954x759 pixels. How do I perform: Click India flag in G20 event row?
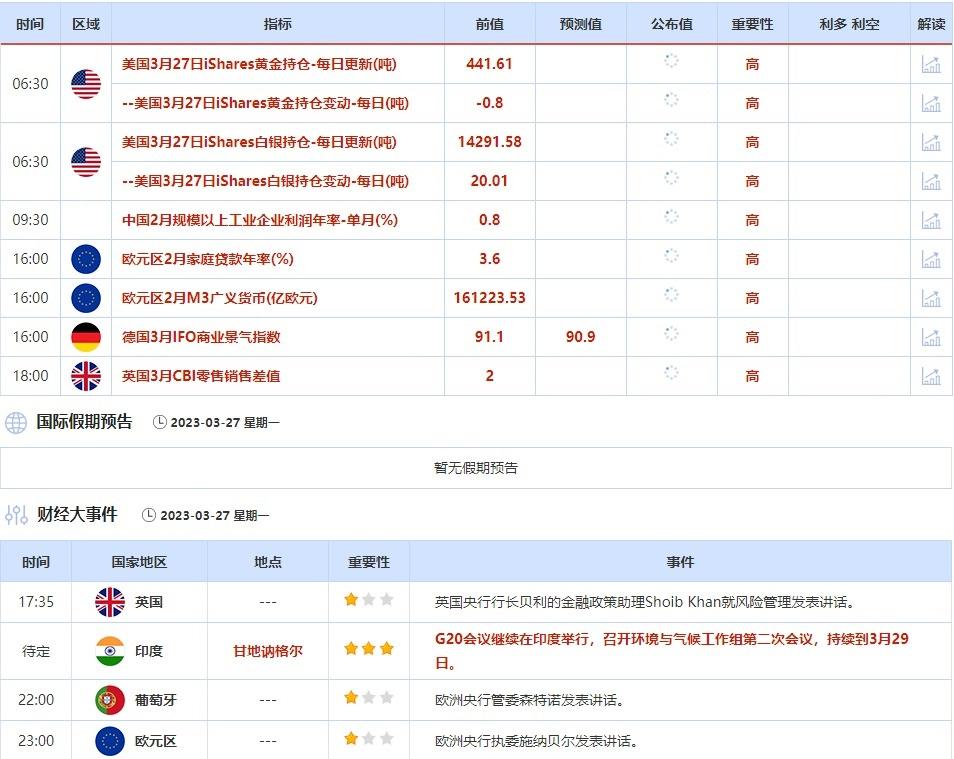tap(110, 651)
